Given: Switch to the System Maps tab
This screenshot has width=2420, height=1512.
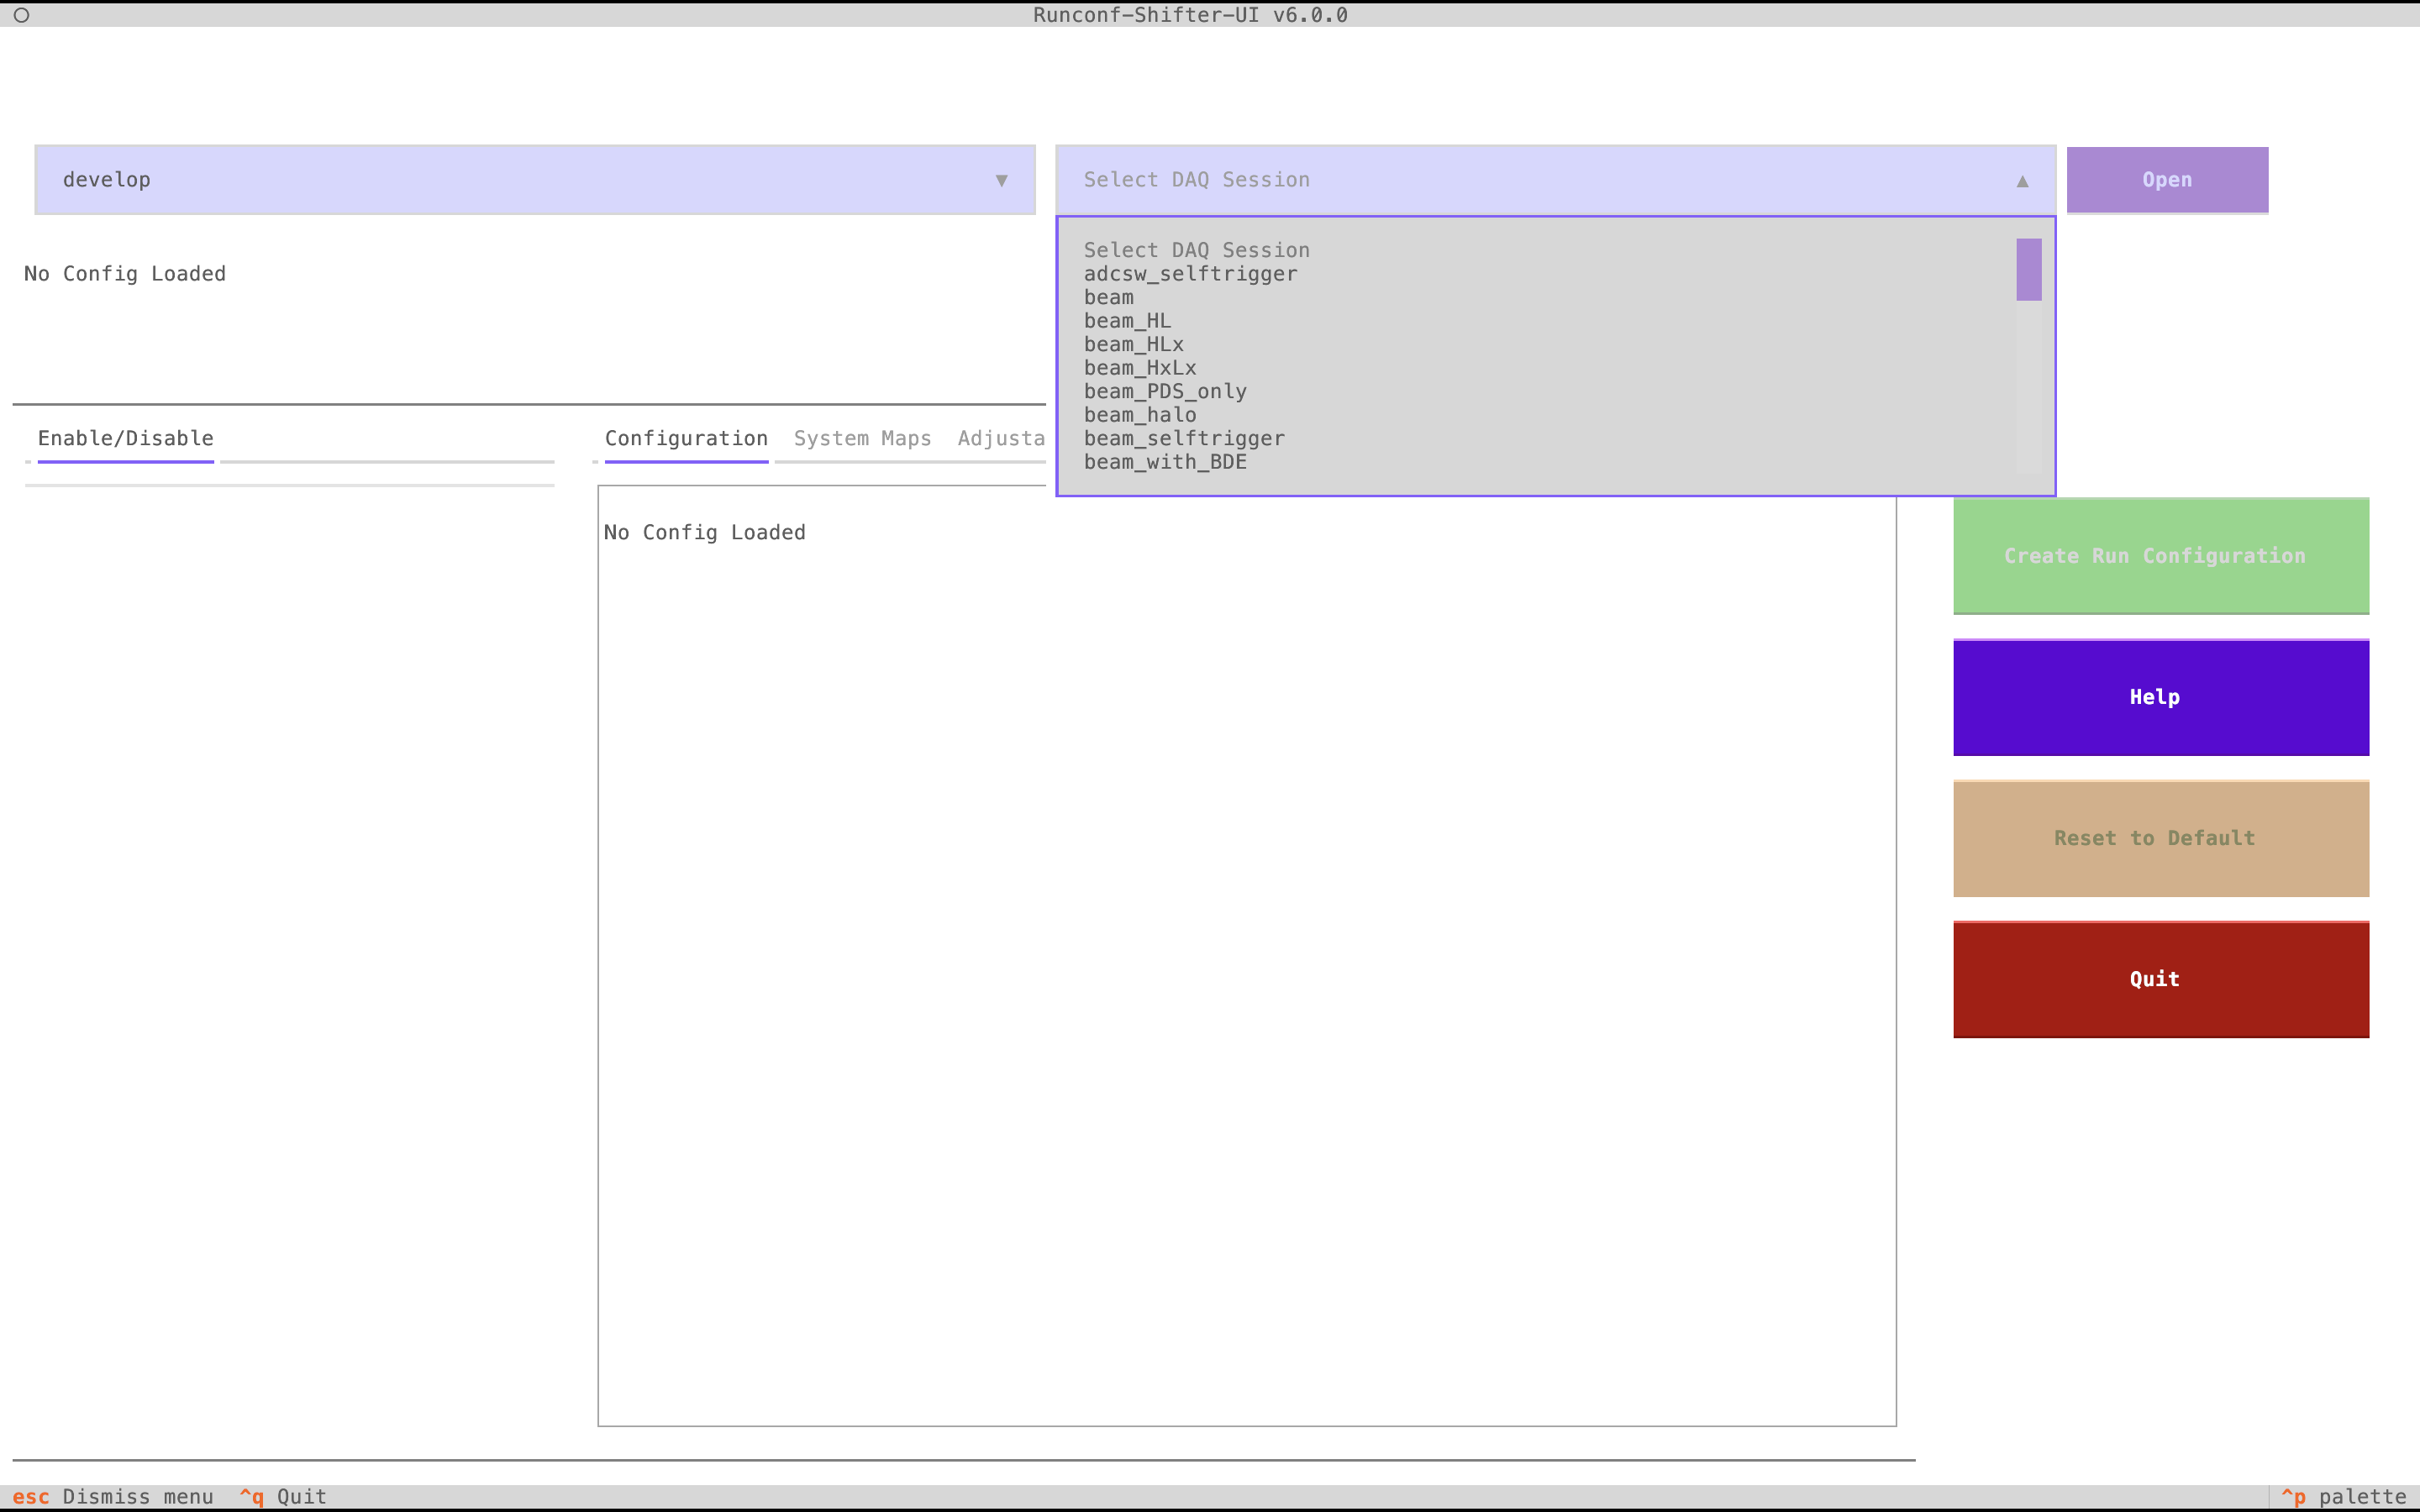Looking at the screenshot, I should point(862,438).
